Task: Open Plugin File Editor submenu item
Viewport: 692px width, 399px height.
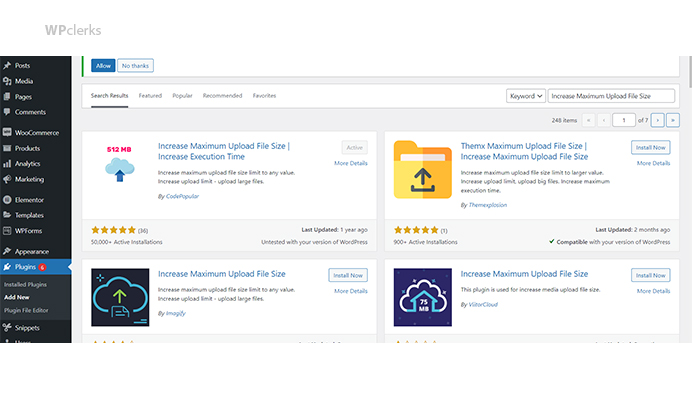Action: tap(26, 310)
